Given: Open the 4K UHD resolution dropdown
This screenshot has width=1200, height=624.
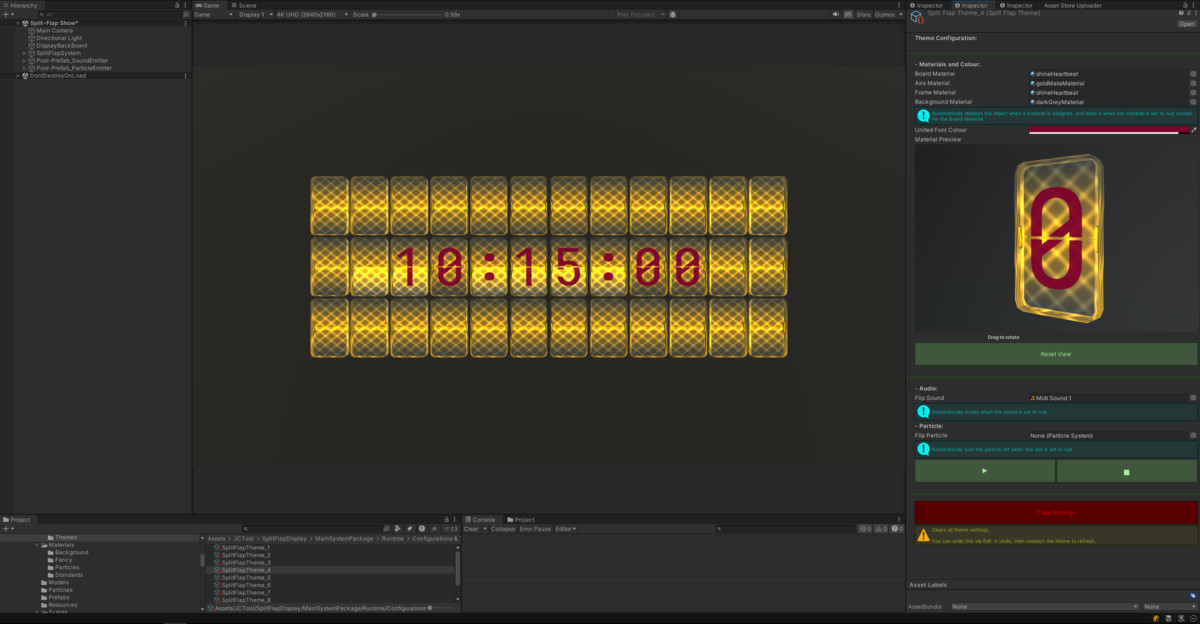Looking at the screenshot, I should tap(312, 15).
